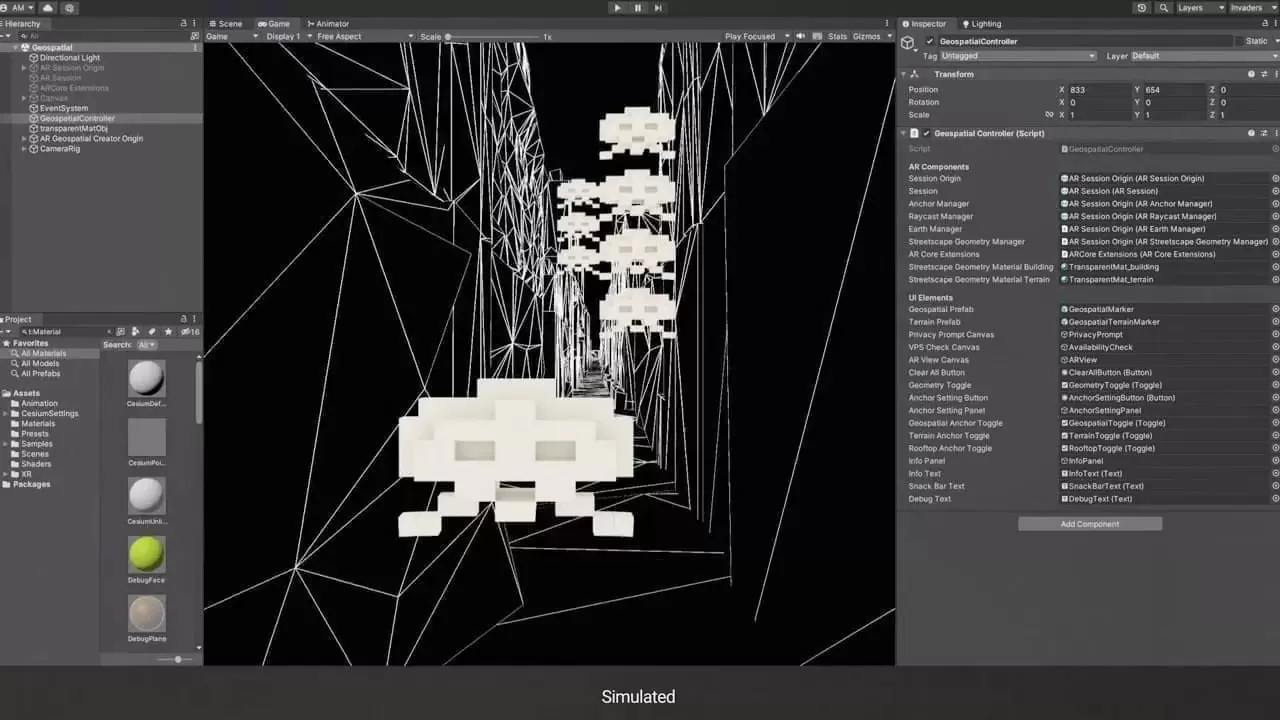Mute game audio using the speaker icon
The width and height of the screenshot is (1280, 720).
(800, 37)
